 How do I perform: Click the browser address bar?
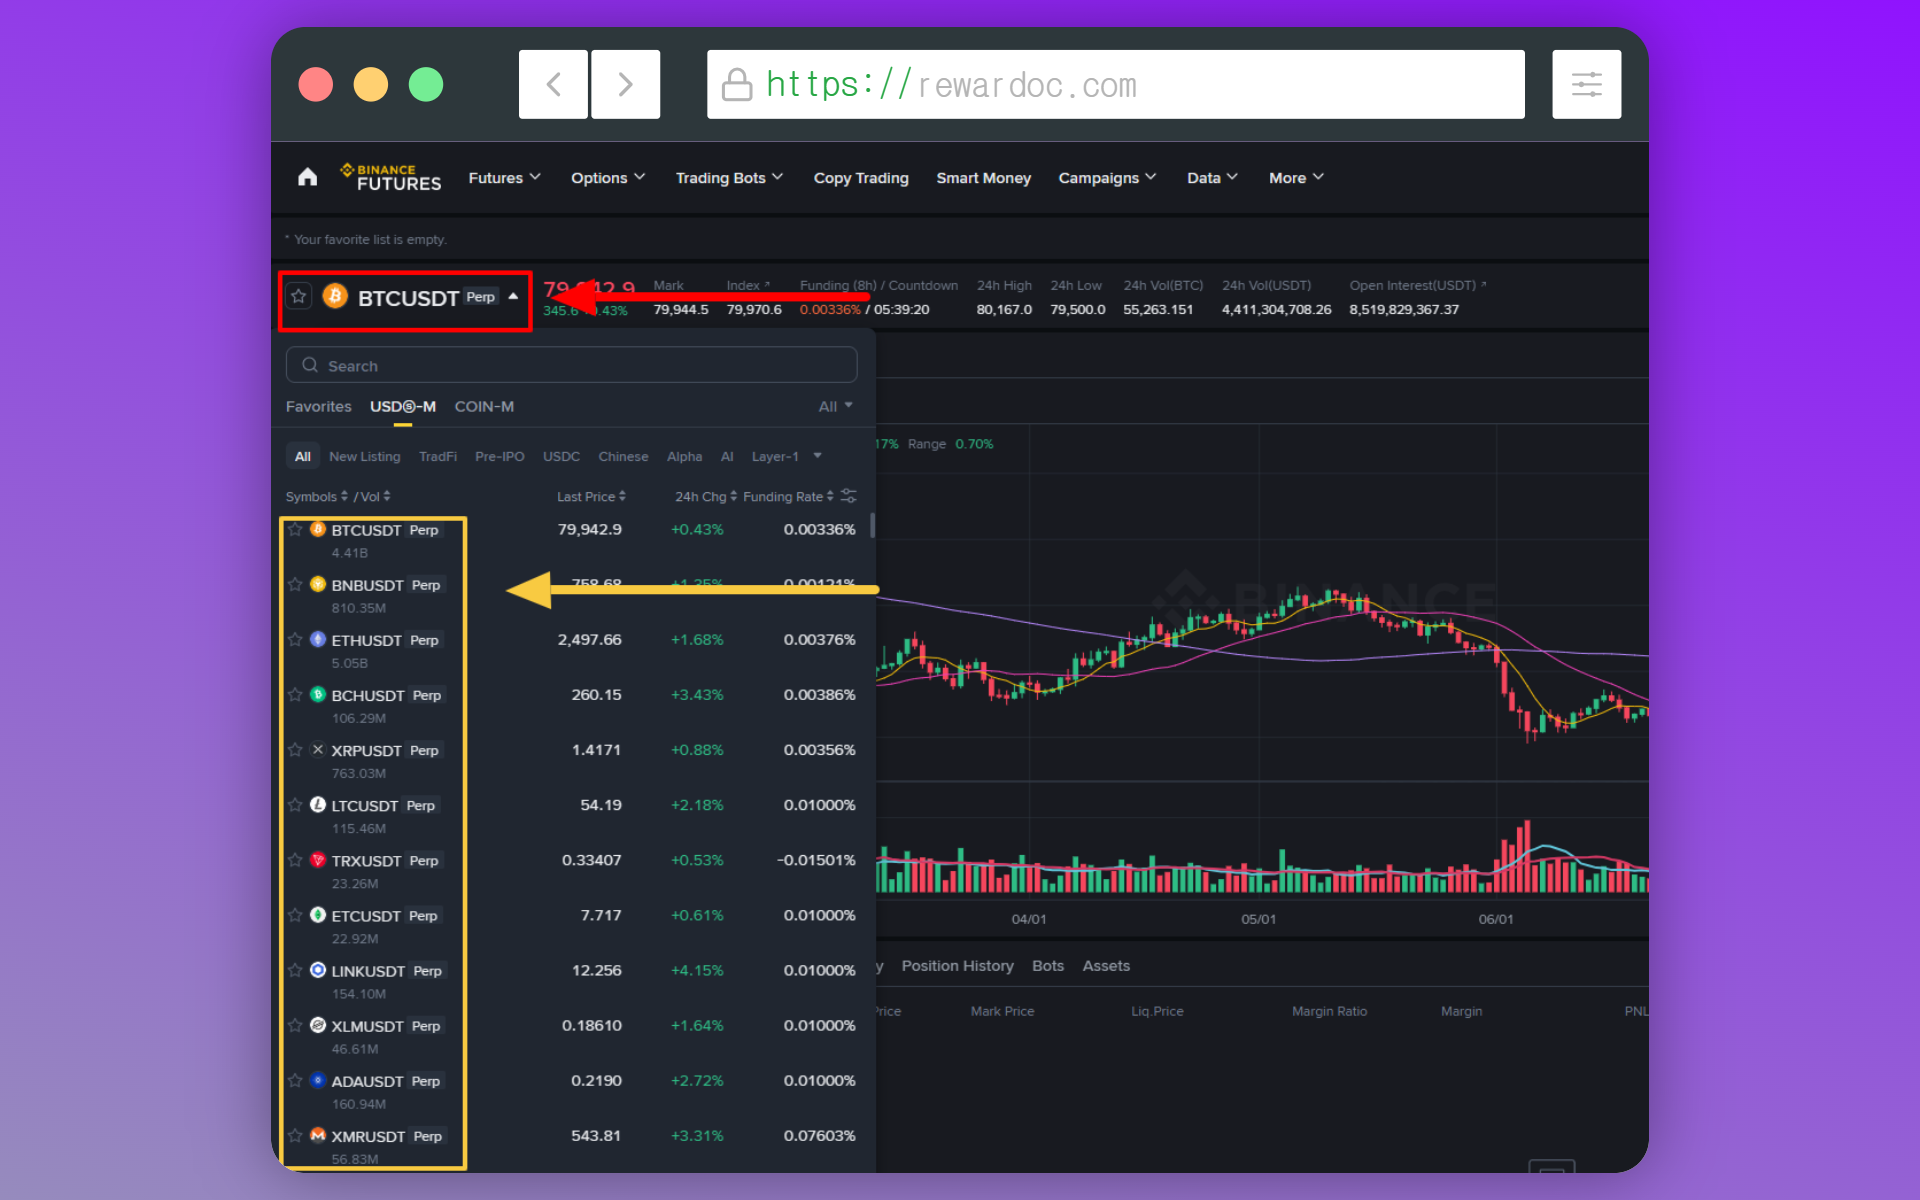[x=1115, y=84]
